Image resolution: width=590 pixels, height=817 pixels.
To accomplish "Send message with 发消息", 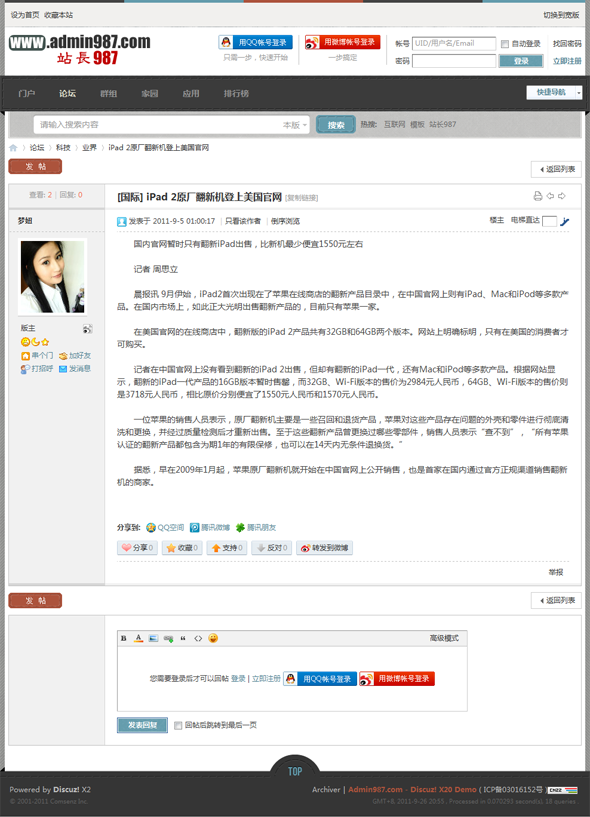I will pos(75,368).
